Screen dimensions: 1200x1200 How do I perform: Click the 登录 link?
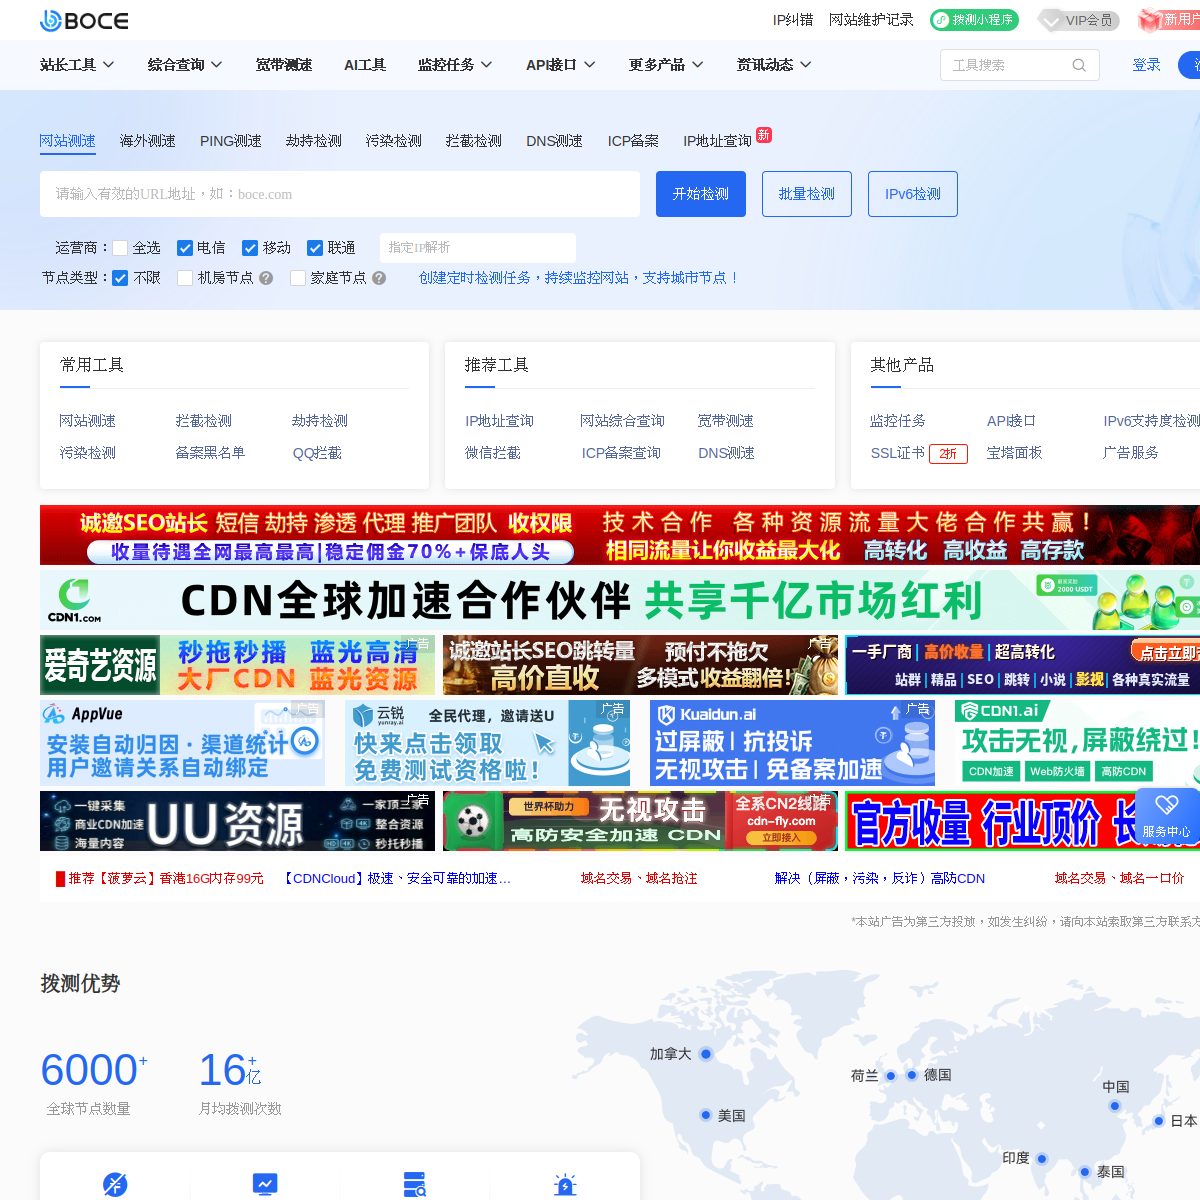[1147, 65]
